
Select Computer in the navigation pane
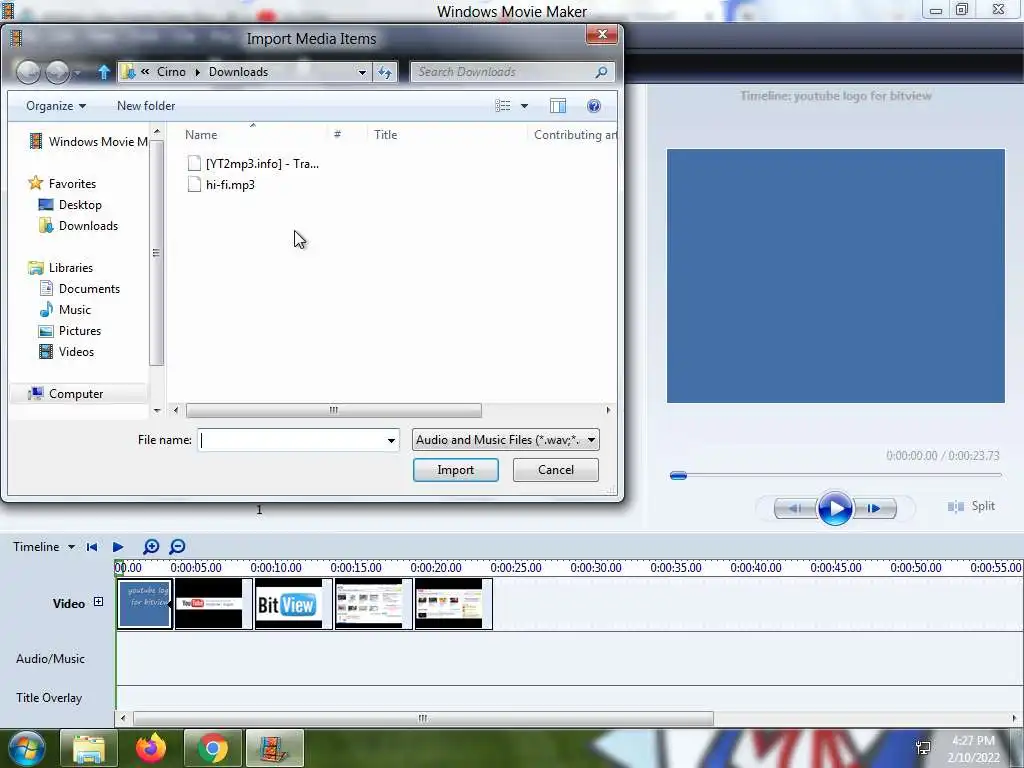66,394
